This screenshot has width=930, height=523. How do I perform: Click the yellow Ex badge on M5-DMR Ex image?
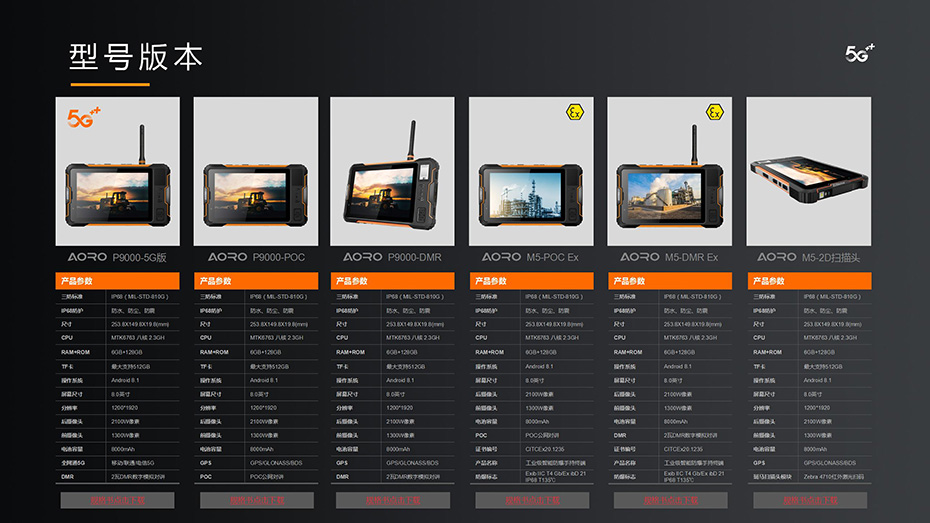click(714, 112)
